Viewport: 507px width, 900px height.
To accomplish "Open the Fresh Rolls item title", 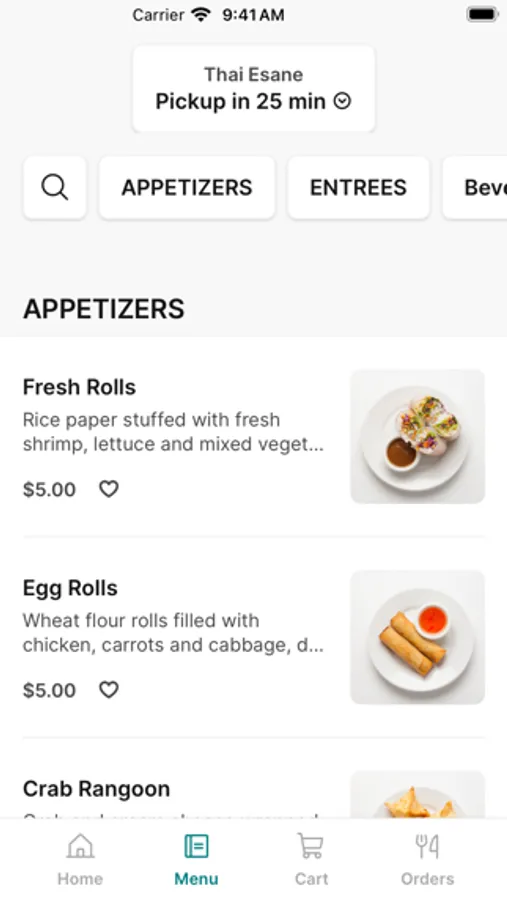I will pos(79,387).
